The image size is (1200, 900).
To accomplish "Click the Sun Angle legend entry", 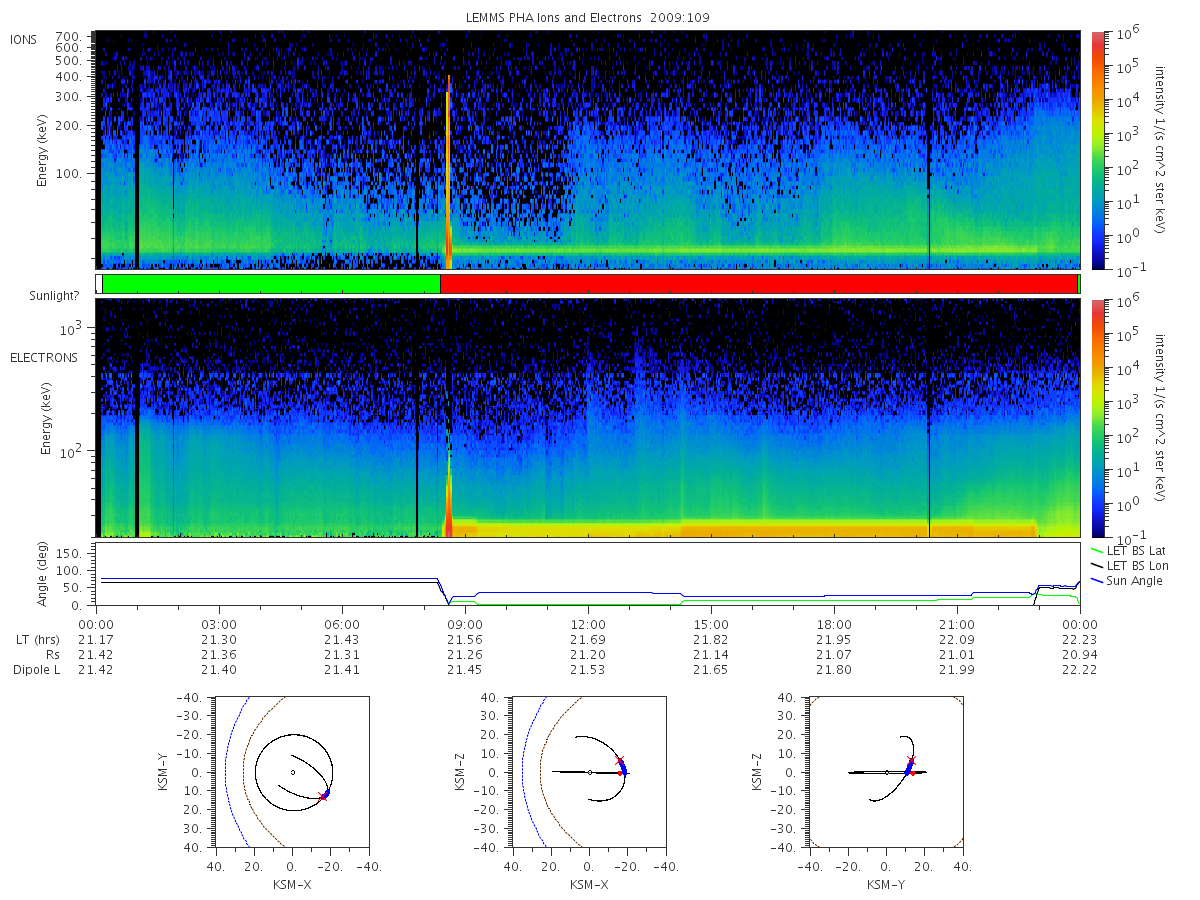I will [x=1126, y=580].
